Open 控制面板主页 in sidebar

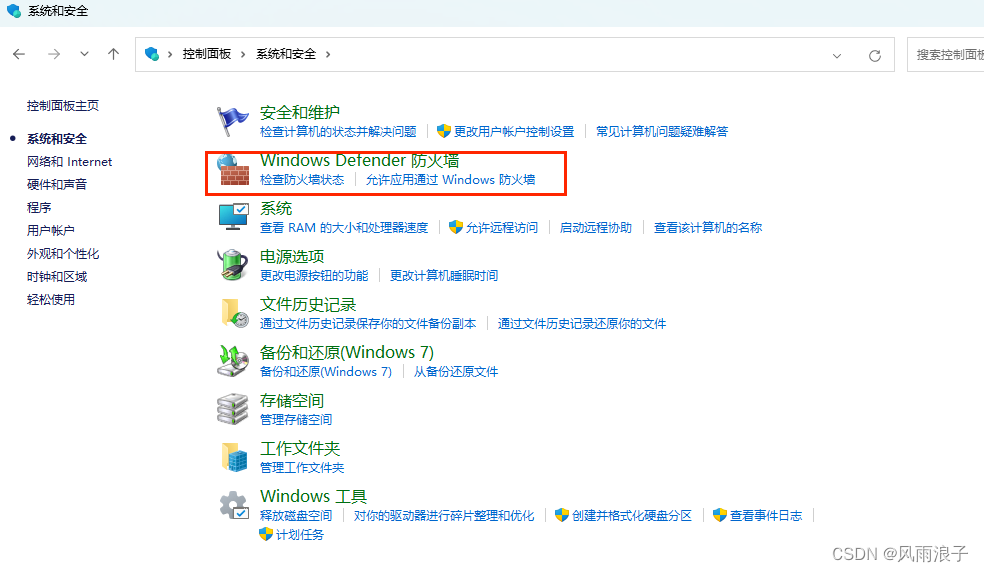[x=63, y=105]
